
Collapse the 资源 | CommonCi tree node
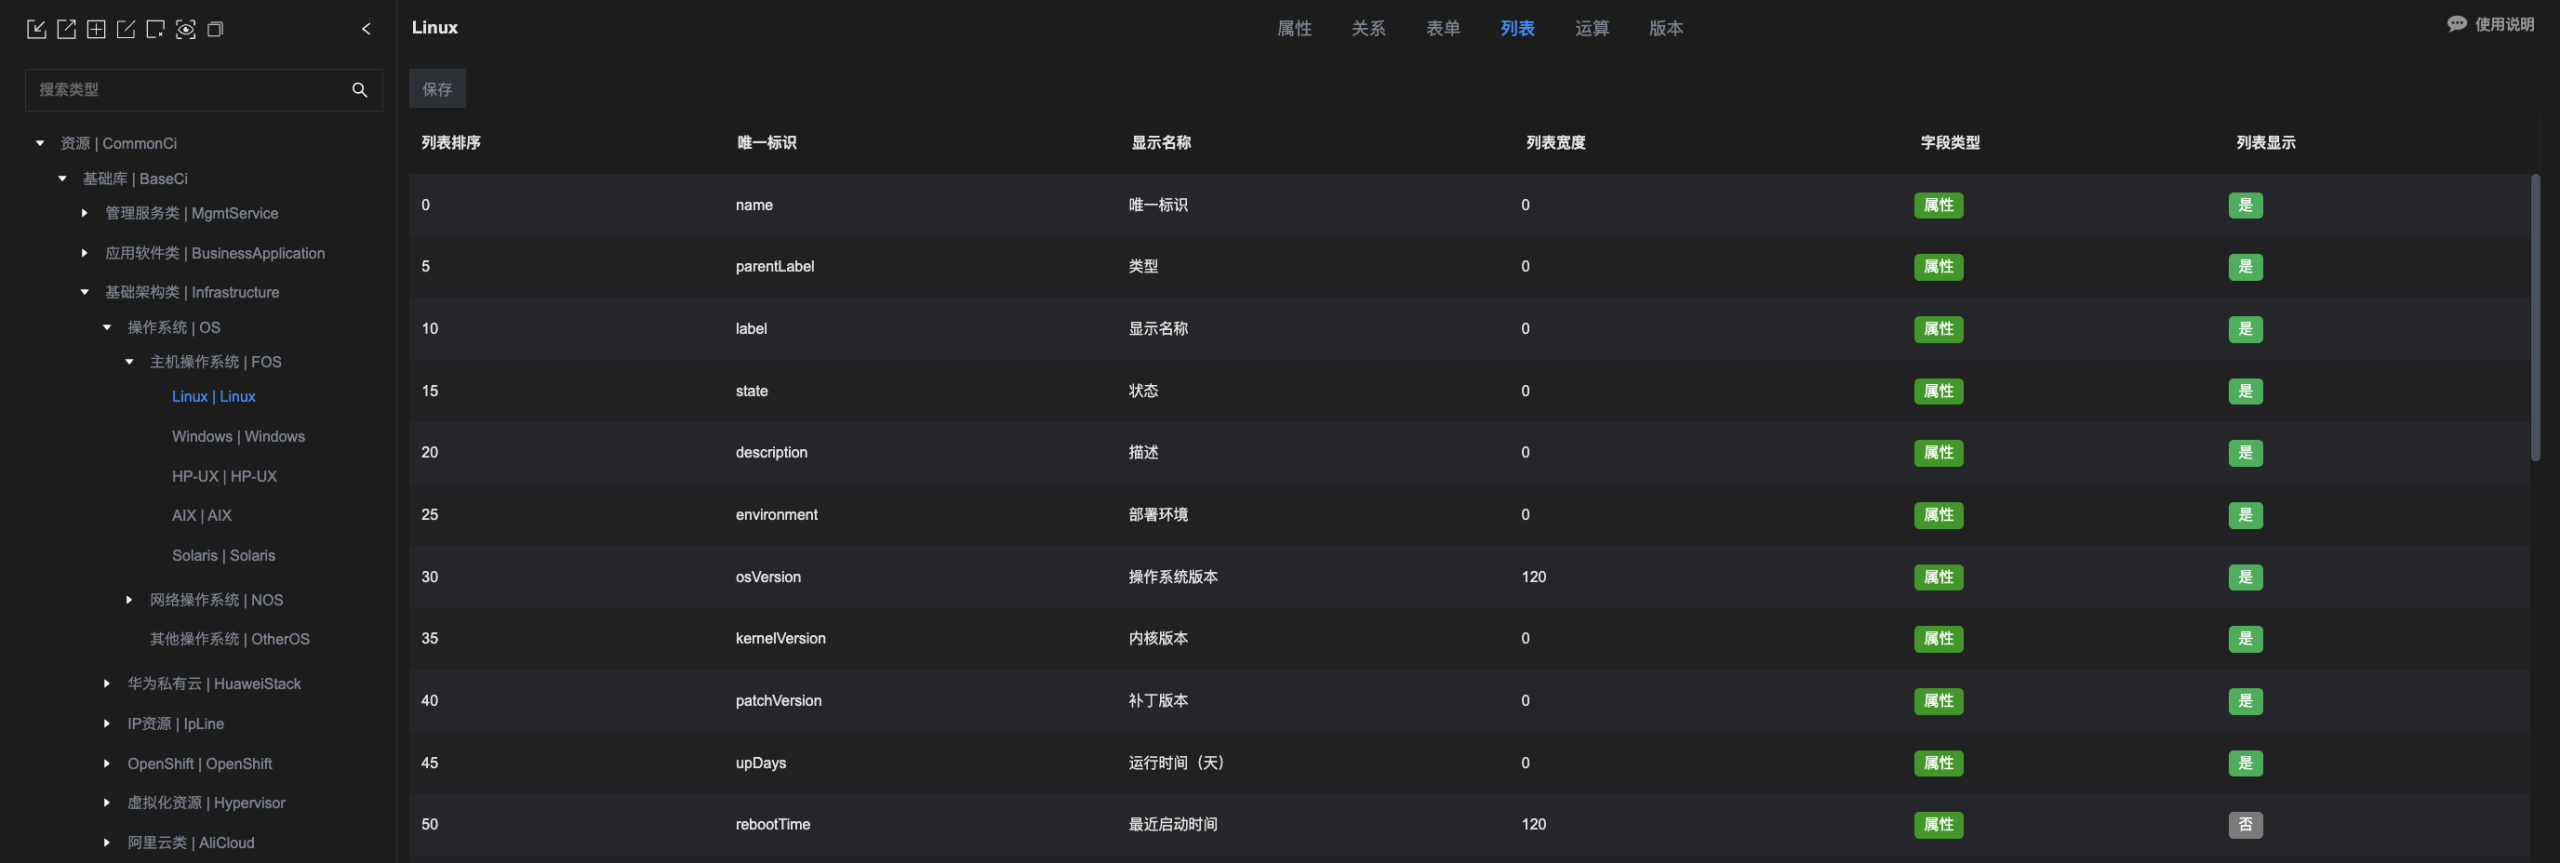(x=40, y=144)
